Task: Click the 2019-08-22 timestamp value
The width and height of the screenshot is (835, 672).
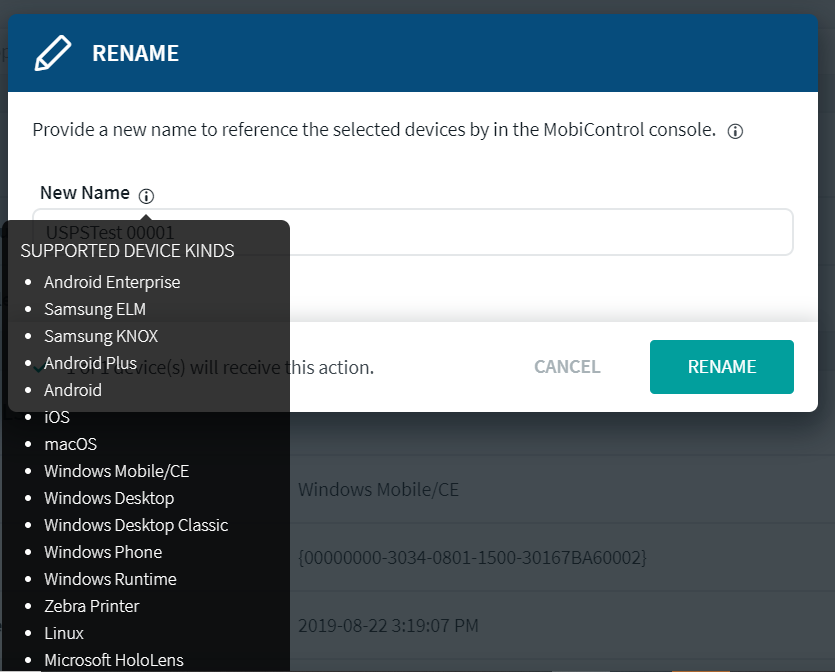Action: pyautogui.click(x=388, y=626)
